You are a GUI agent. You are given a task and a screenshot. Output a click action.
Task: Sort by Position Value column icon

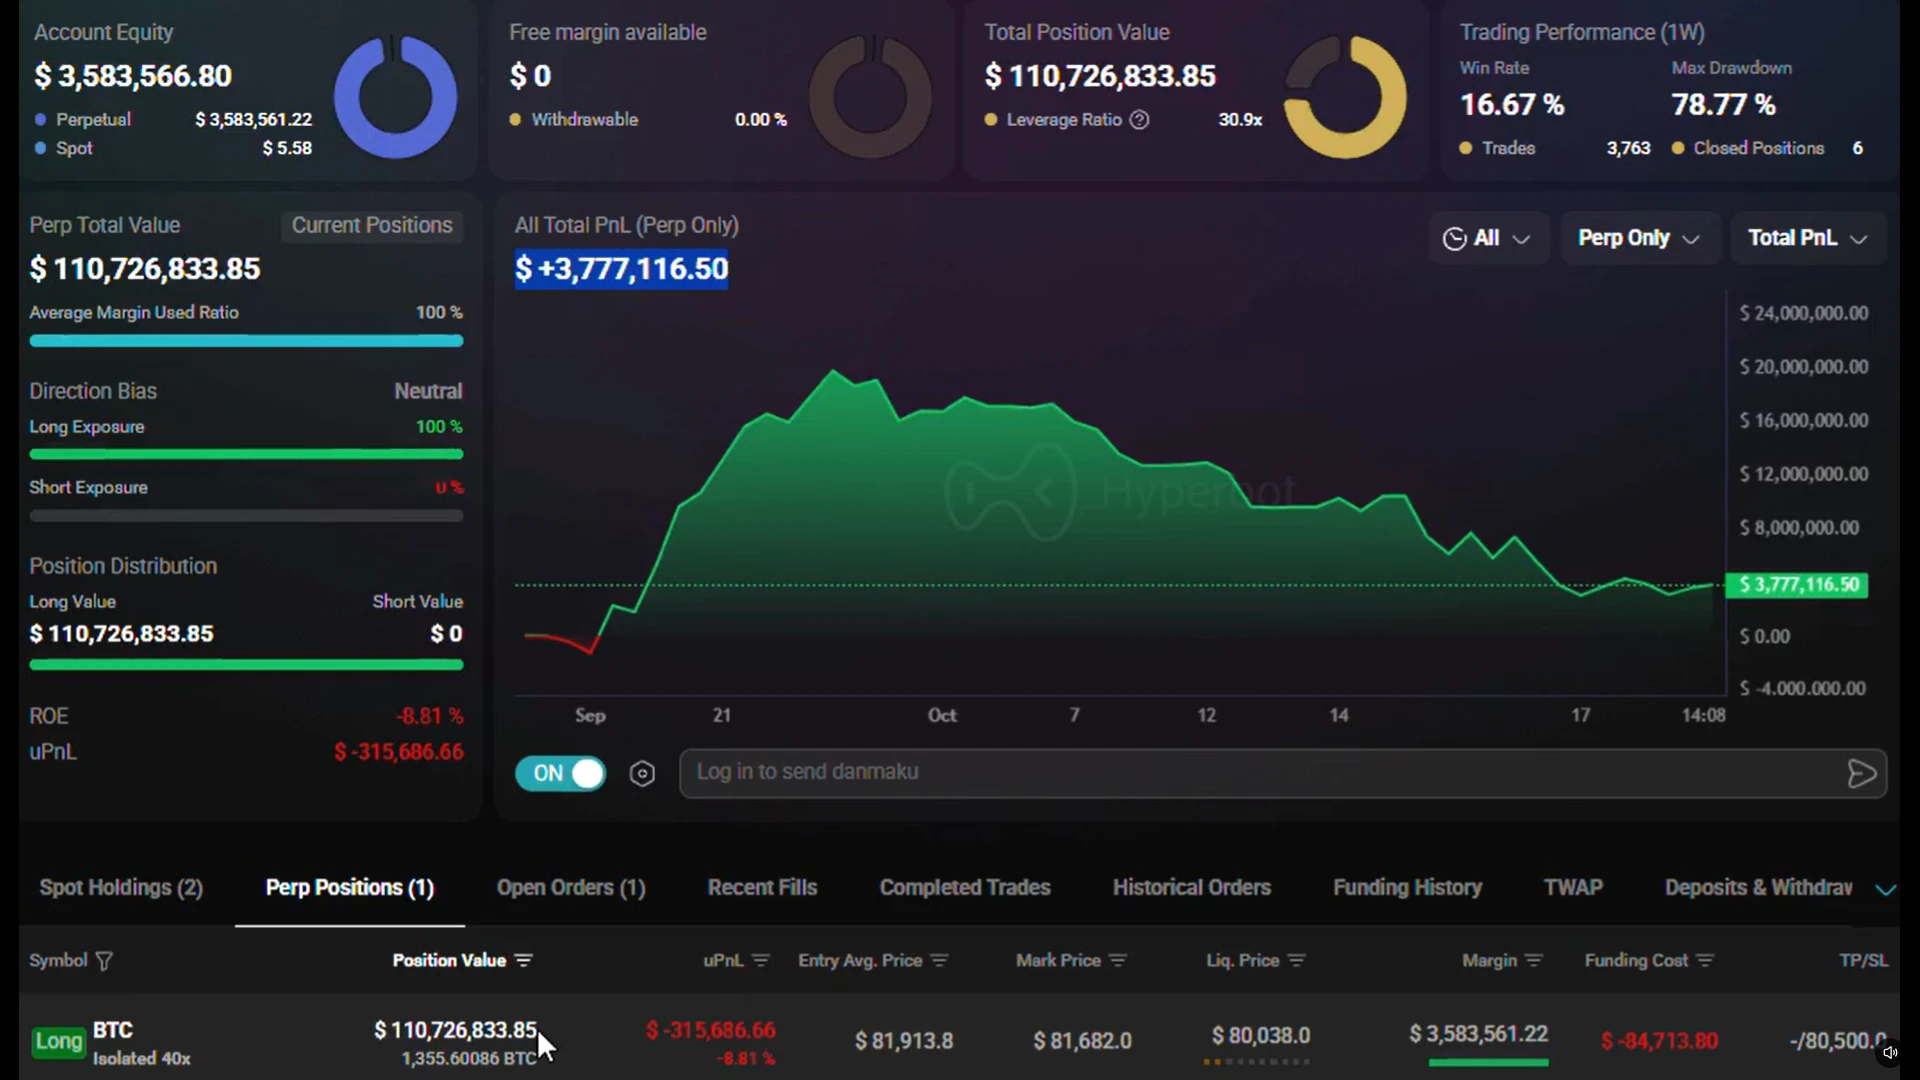tap(523, 960)
